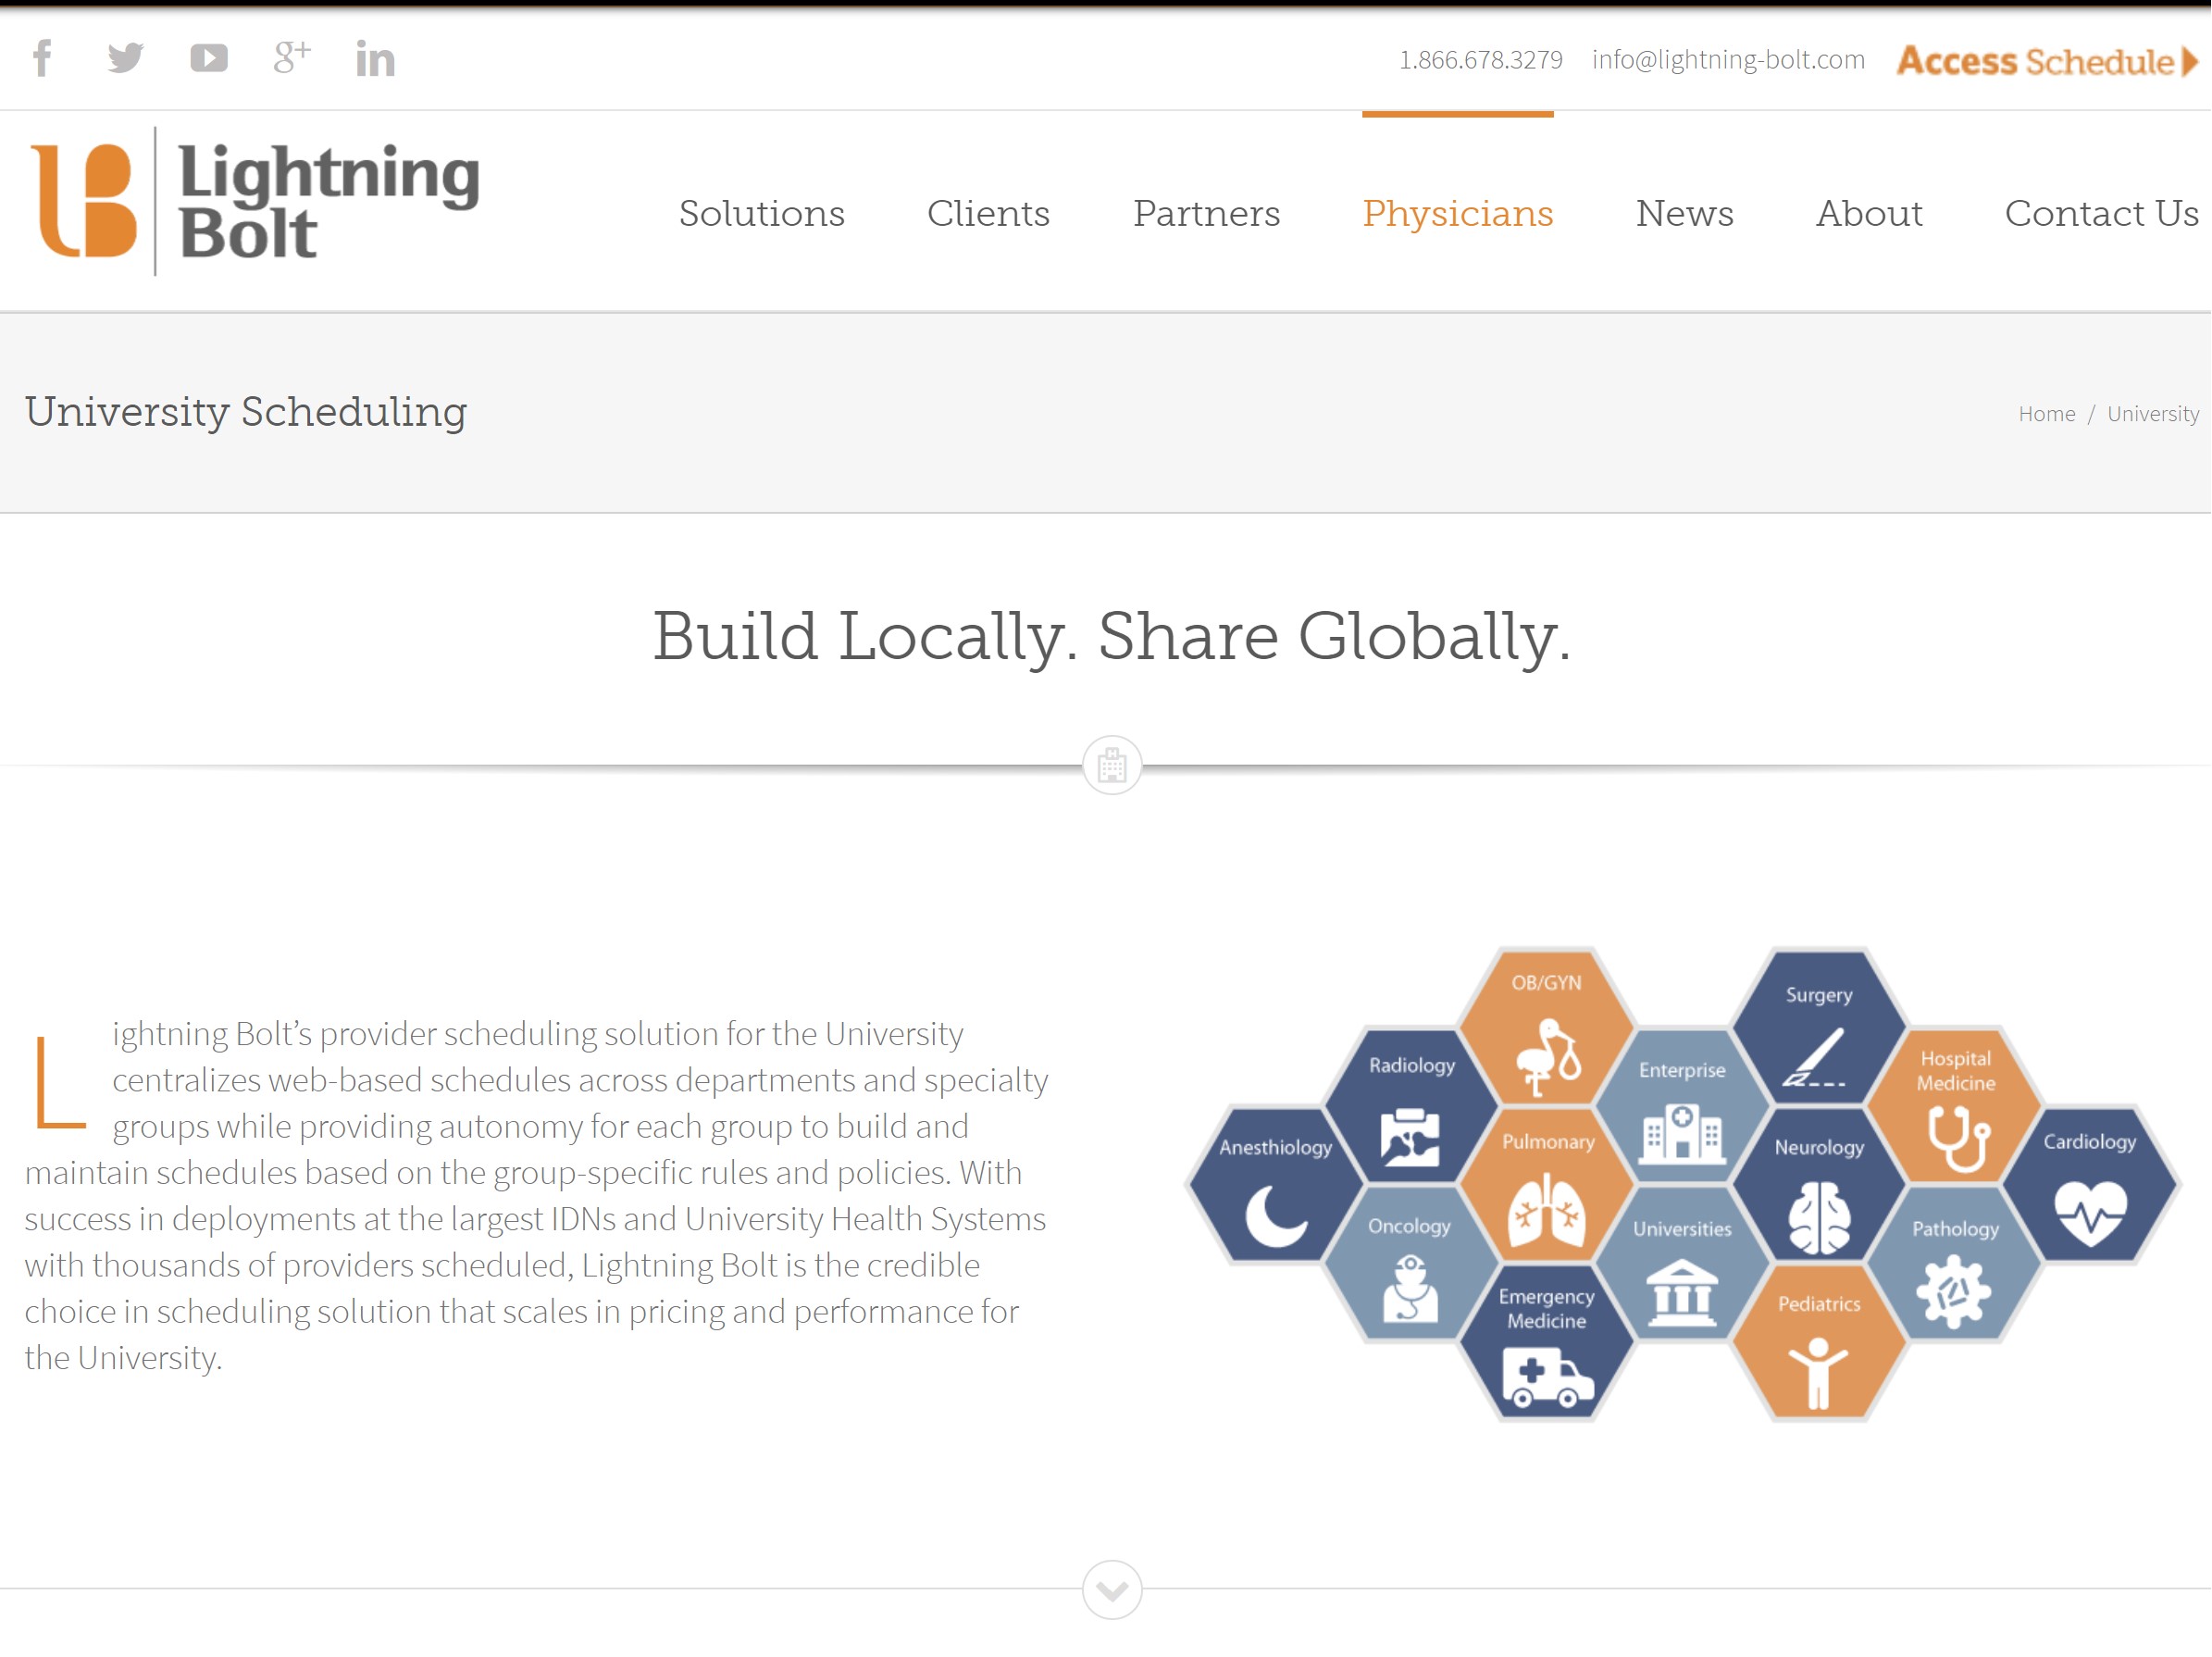Viewport: 2212px width, 1657px height.
Task: Open the Solutions menu
Action: (x=762, y=213)
